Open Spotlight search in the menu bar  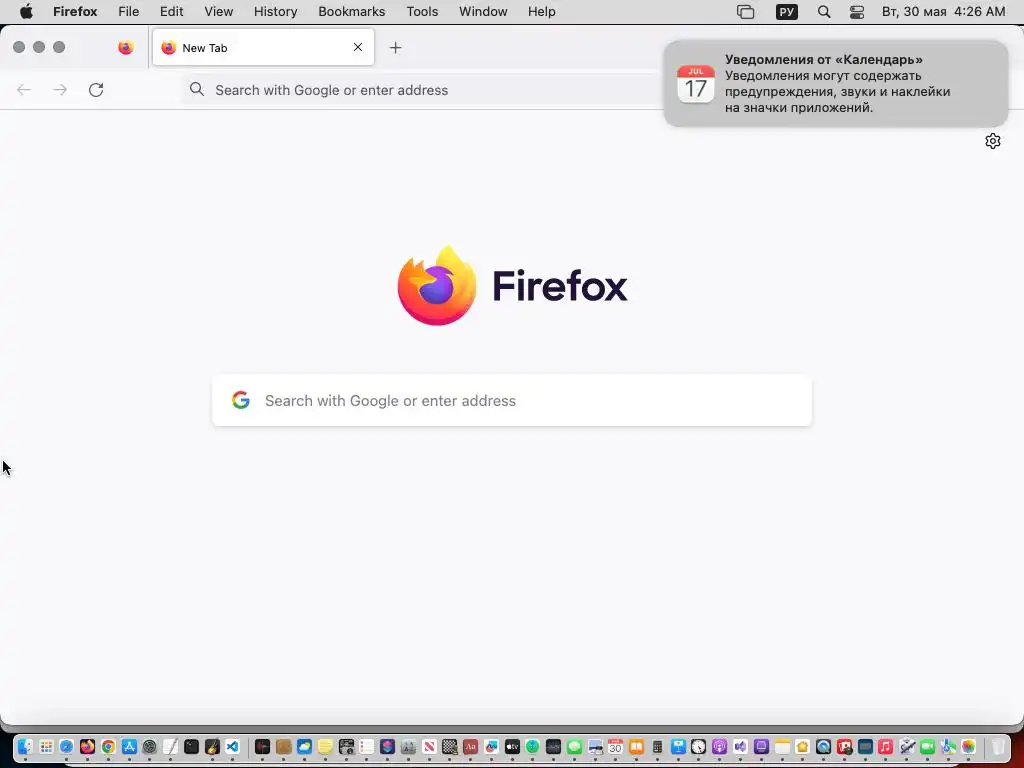(824, 12)
